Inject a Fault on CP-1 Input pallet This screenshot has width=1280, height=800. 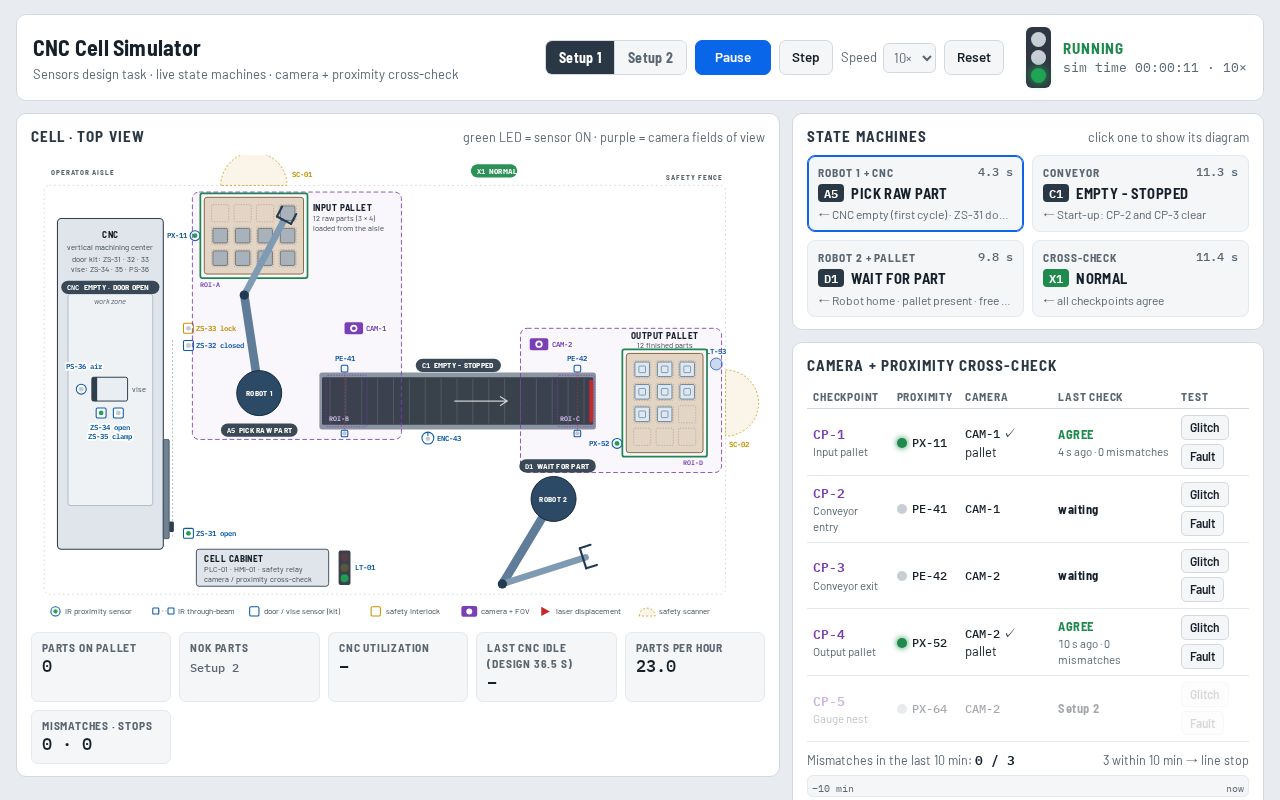[1203, 456]
